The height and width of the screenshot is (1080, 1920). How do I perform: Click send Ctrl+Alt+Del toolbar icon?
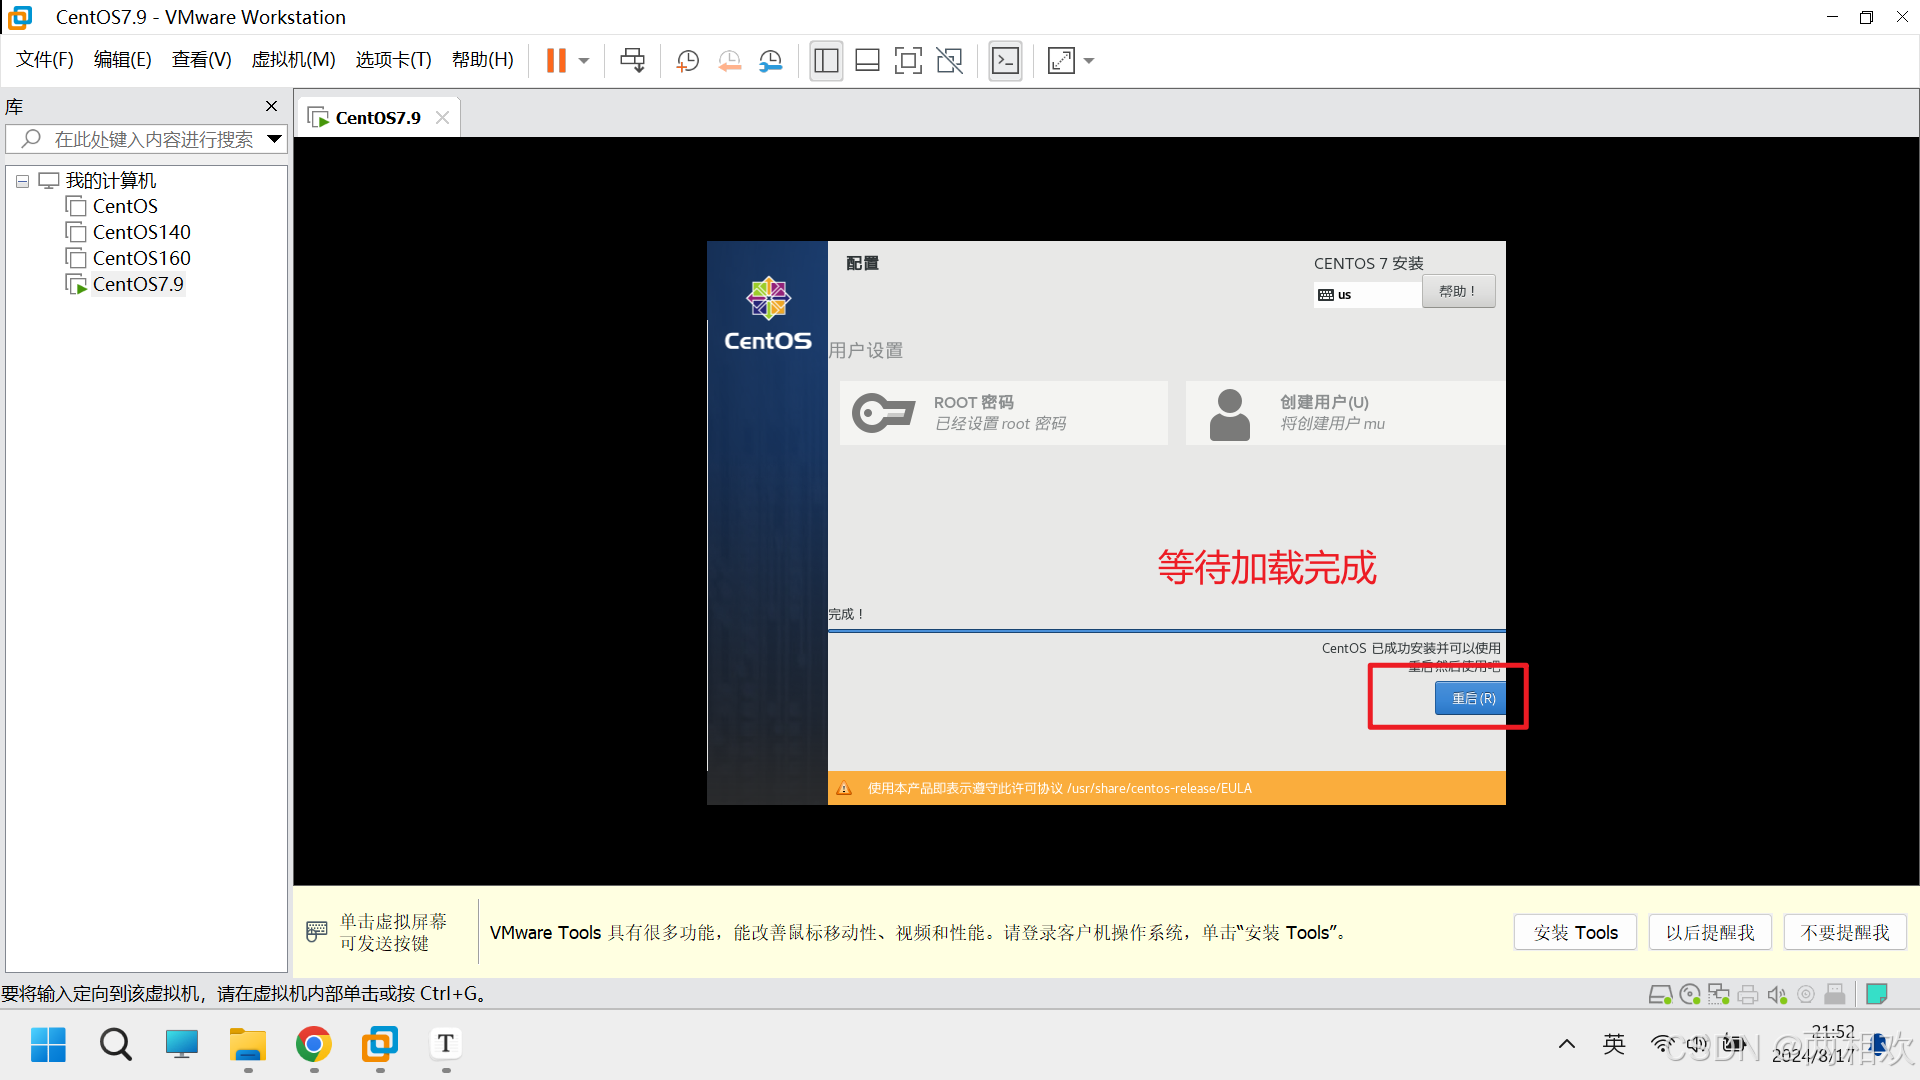pos(632,61)
